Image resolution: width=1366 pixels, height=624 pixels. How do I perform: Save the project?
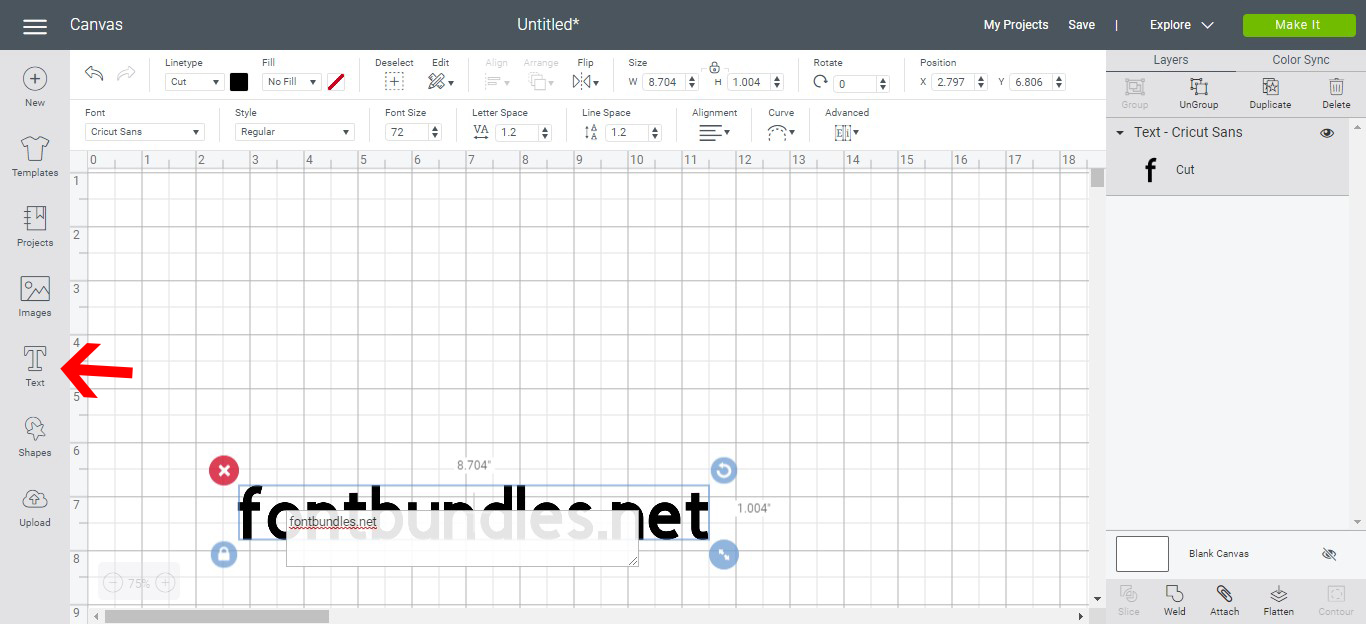1081,25
